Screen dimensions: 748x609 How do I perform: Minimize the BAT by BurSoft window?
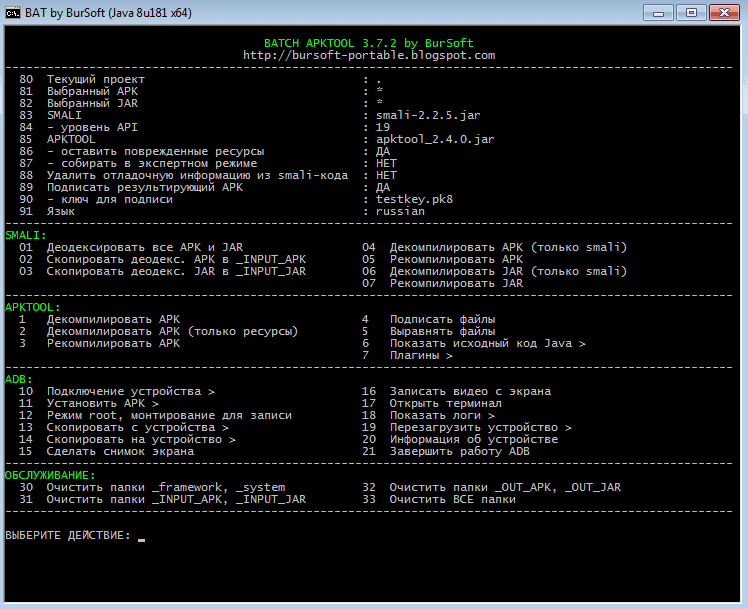pyautogui.click(x=658, y=13)
